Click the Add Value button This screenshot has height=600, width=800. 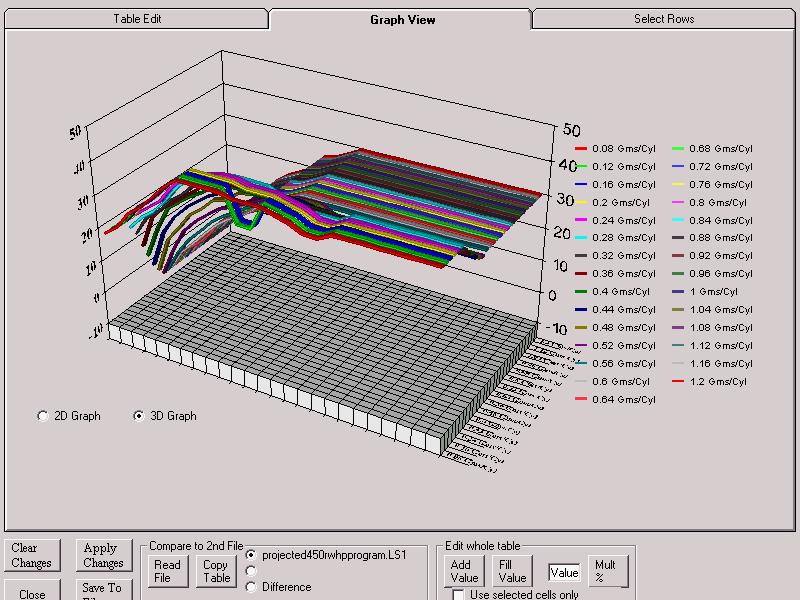pyautogui.click(x=464, y=571)
